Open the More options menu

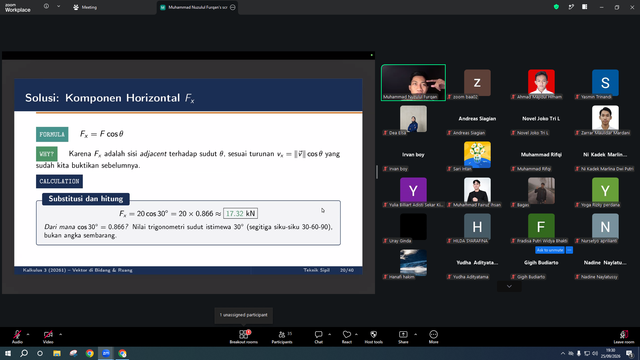point(433,337)
